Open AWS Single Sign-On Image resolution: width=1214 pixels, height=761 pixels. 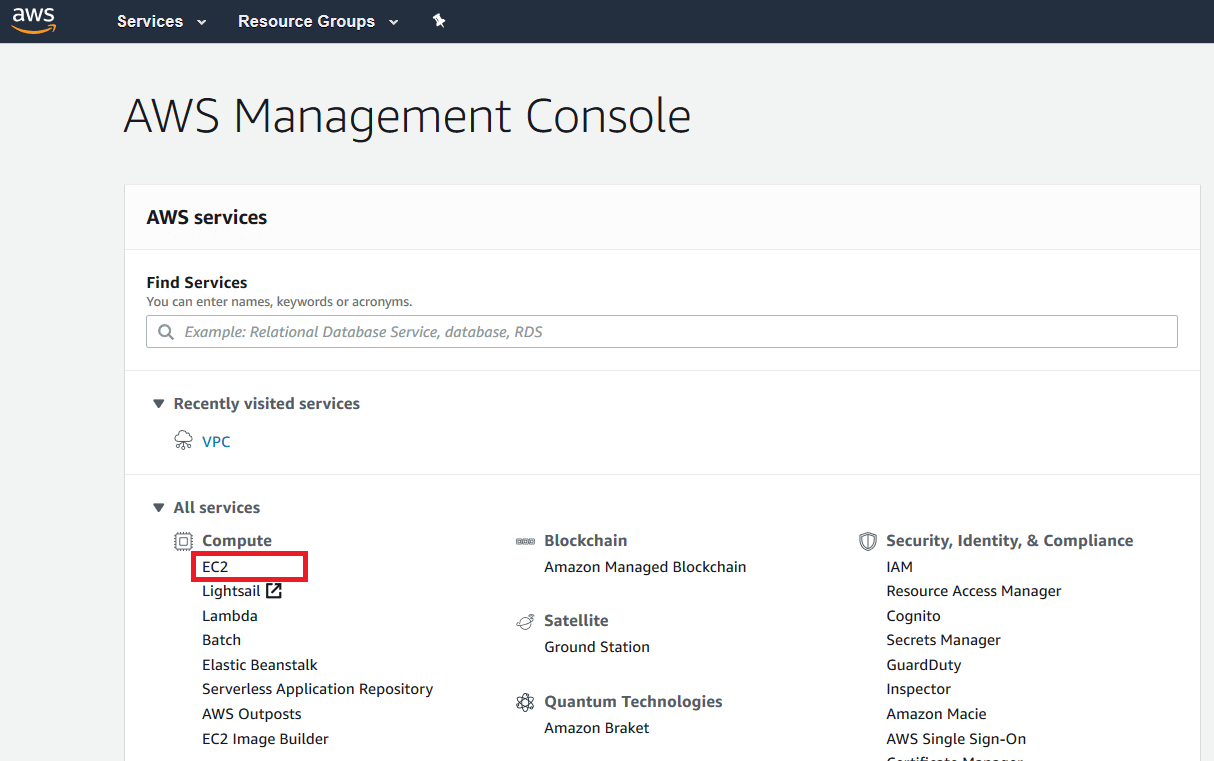tap(956, 739)
